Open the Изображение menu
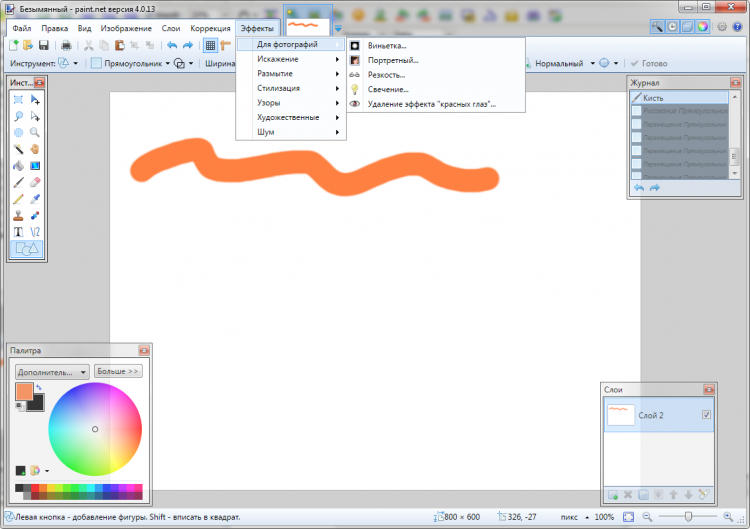 [126, 28]
